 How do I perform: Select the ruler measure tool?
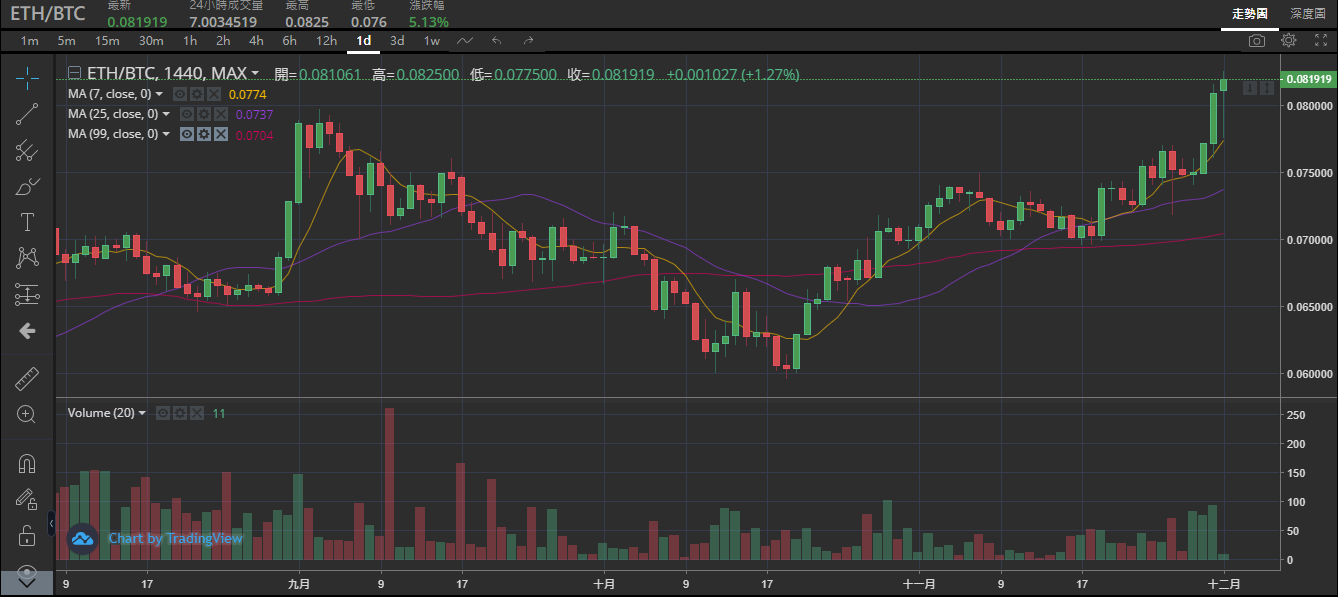coord(27,379)
